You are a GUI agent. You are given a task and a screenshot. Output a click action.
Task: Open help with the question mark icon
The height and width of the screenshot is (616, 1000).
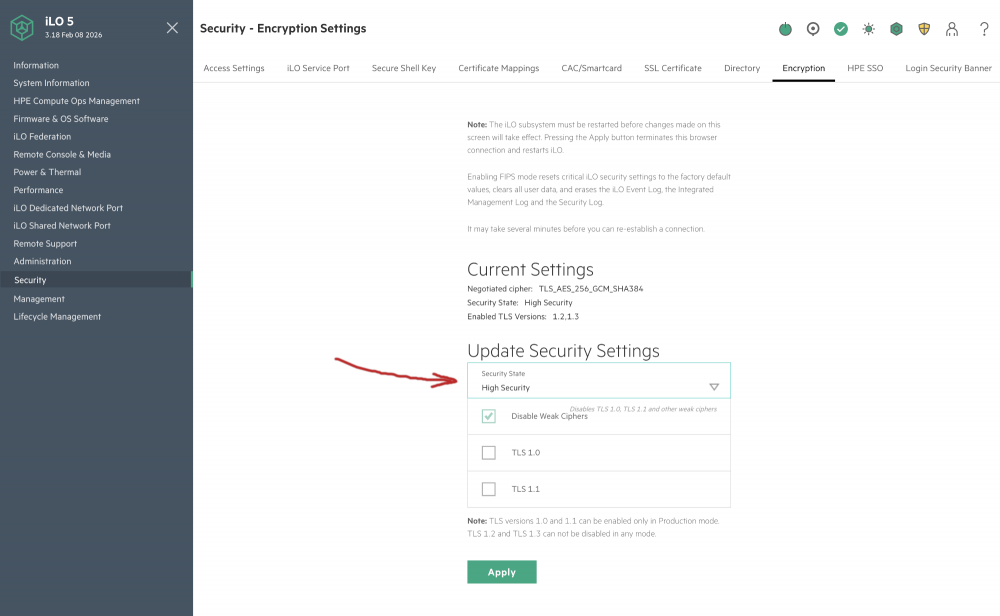984,29
